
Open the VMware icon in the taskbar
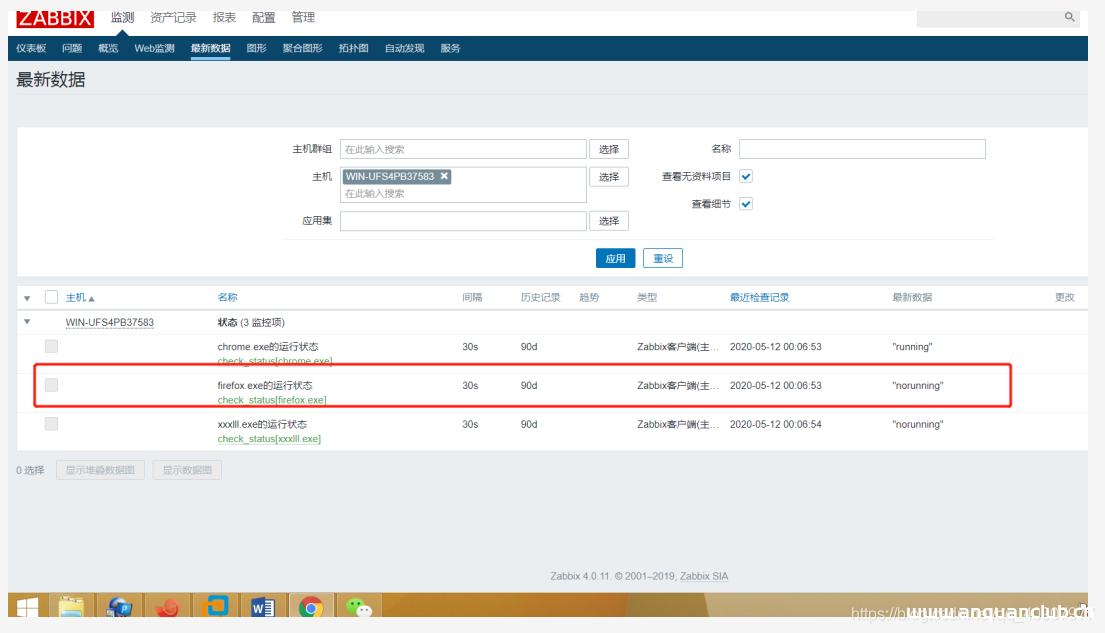coord(215,608)
